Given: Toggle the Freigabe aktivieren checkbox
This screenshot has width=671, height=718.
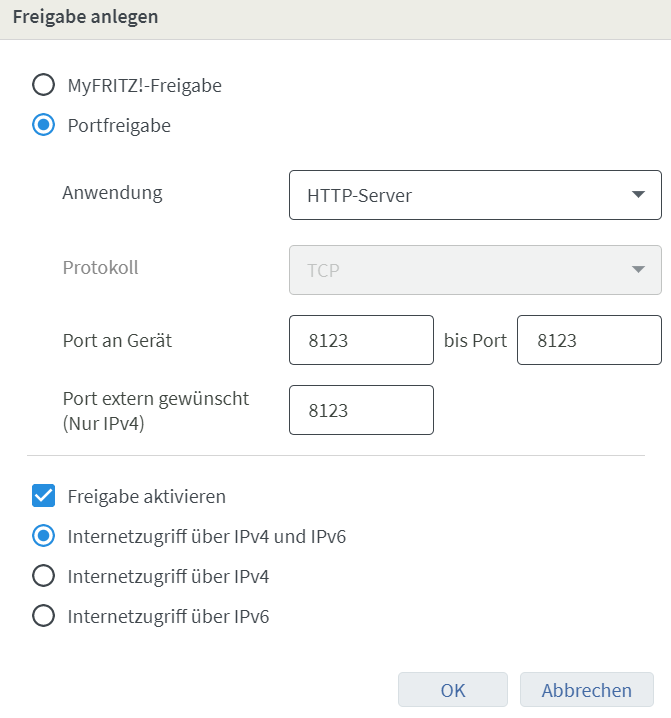Looking at the screenshot, I should (44, 496).
